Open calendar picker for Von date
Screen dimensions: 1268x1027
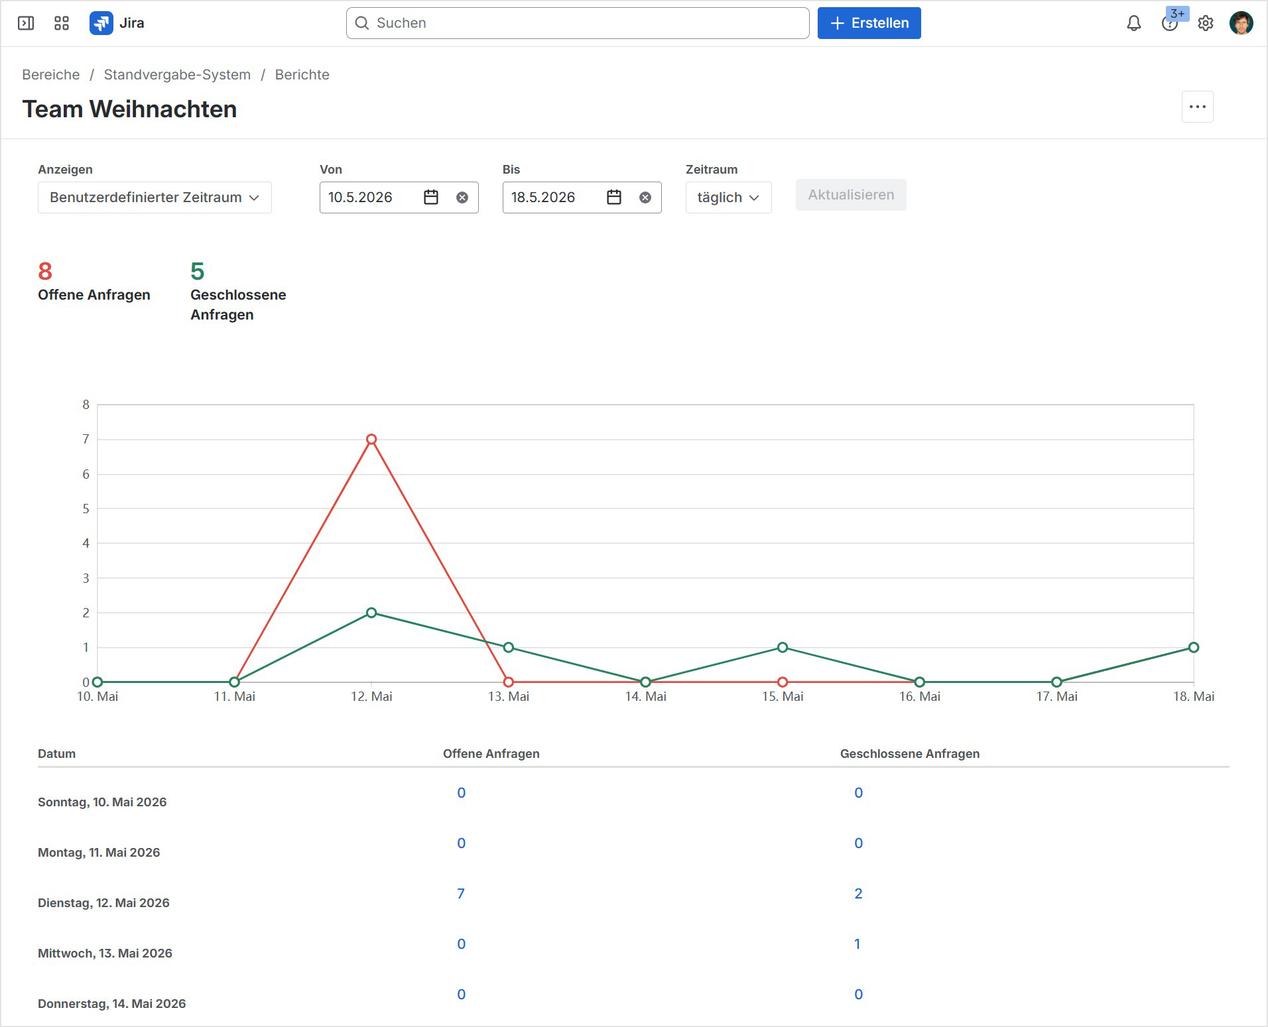coord(431,197)
